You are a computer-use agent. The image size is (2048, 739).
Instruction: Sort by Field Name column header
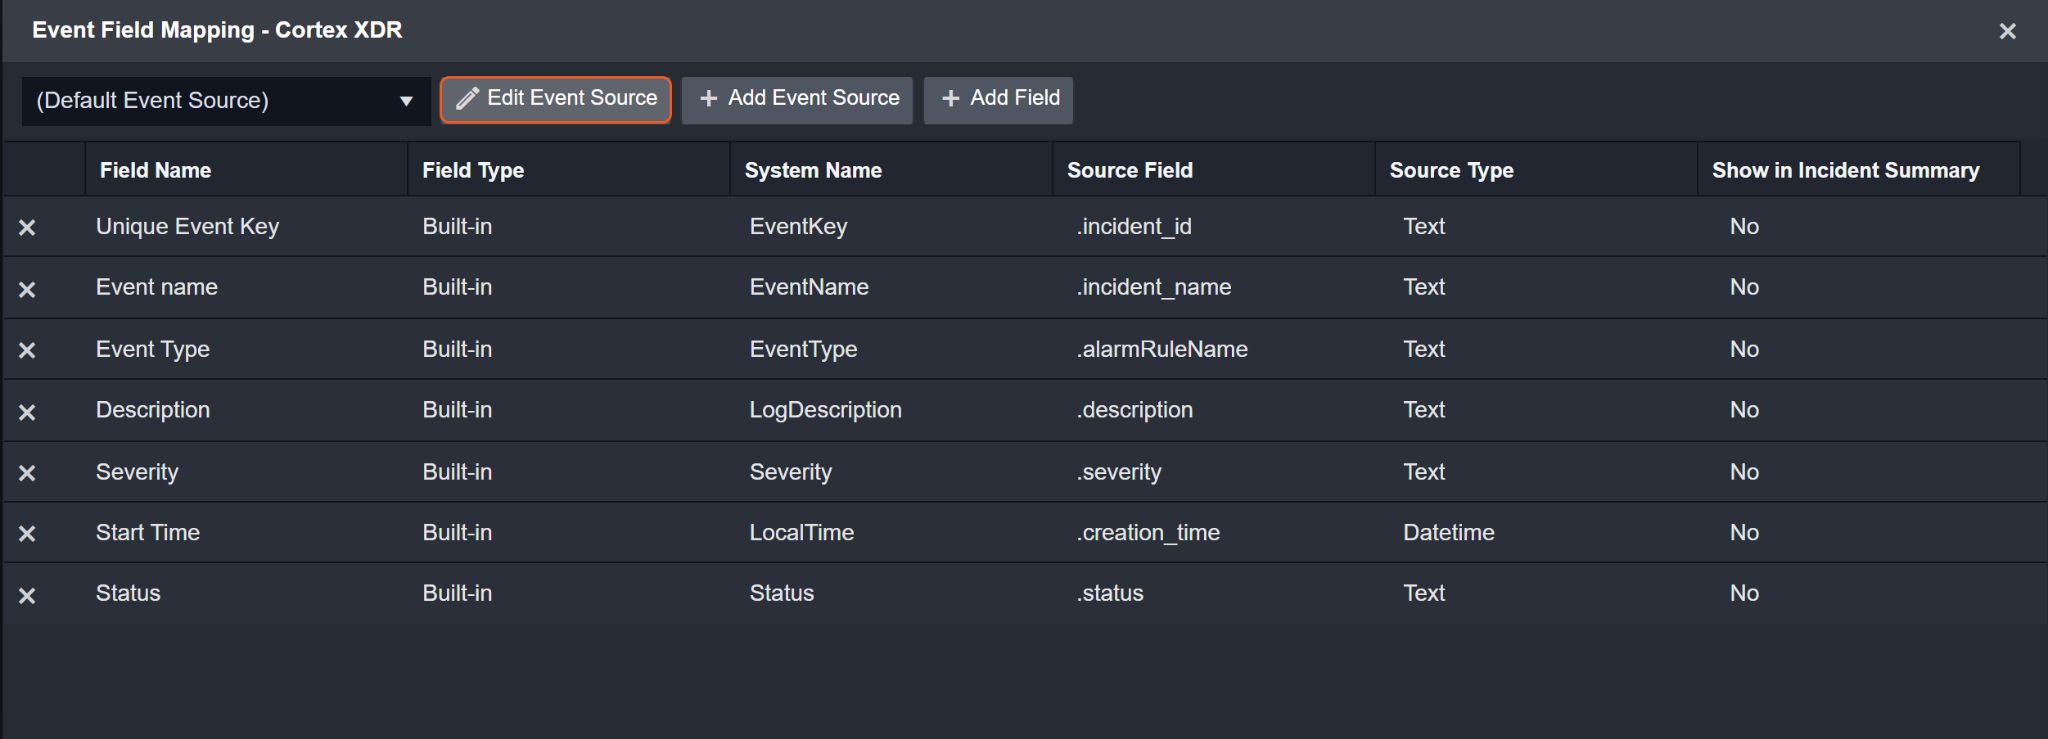click(155, 170)
